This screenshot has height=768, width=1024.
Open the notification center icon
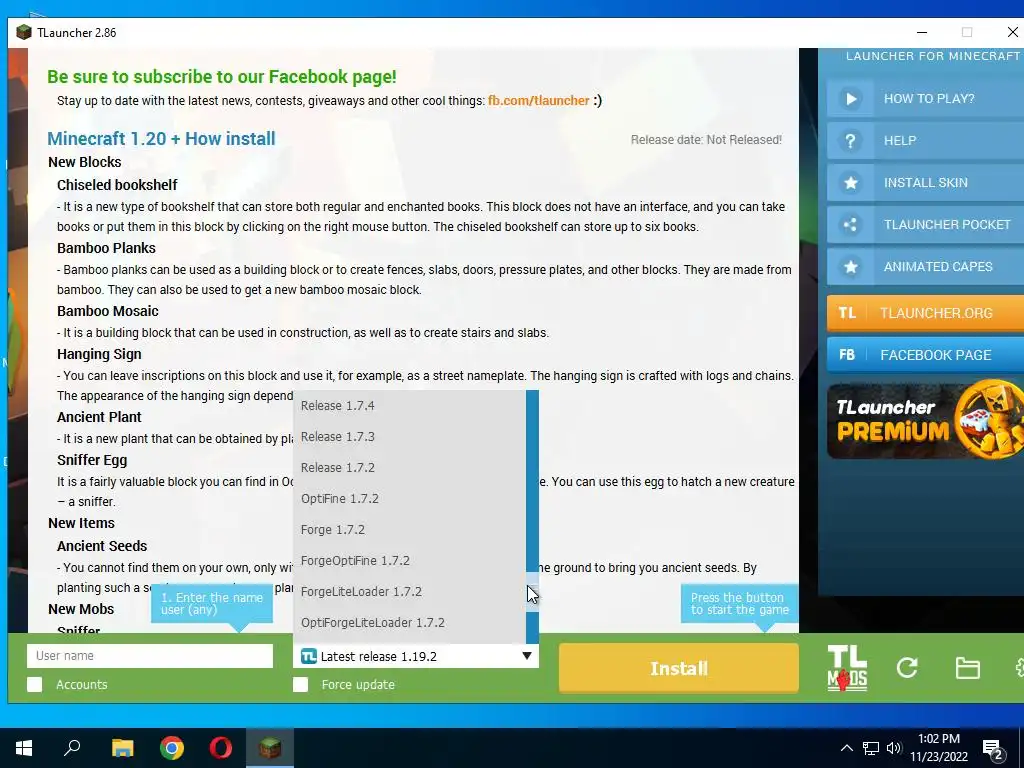point(993,748)
